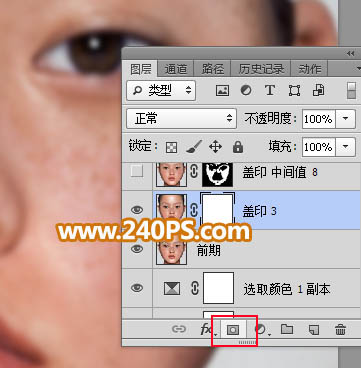Click the 不透明度 100% value field
This screenshot has width=361, height=368.
(x=319, y=119)
